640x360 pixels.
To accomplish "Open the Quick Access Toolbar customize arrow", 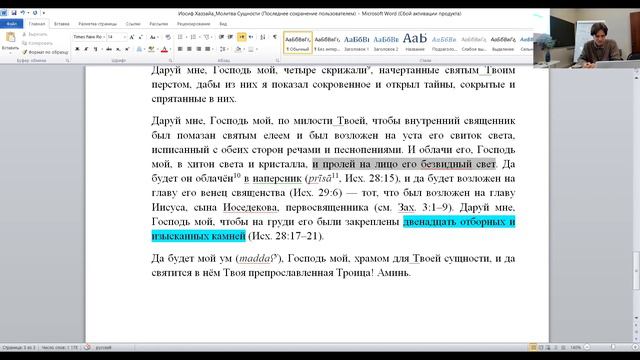I will 44,13.
